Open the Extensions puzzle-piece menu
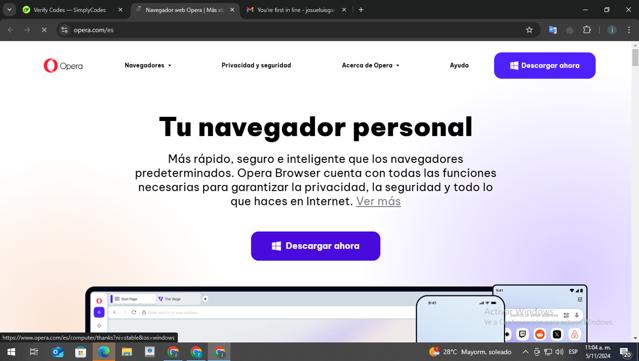This screenshot has width=639, height=361. (586, 30)
